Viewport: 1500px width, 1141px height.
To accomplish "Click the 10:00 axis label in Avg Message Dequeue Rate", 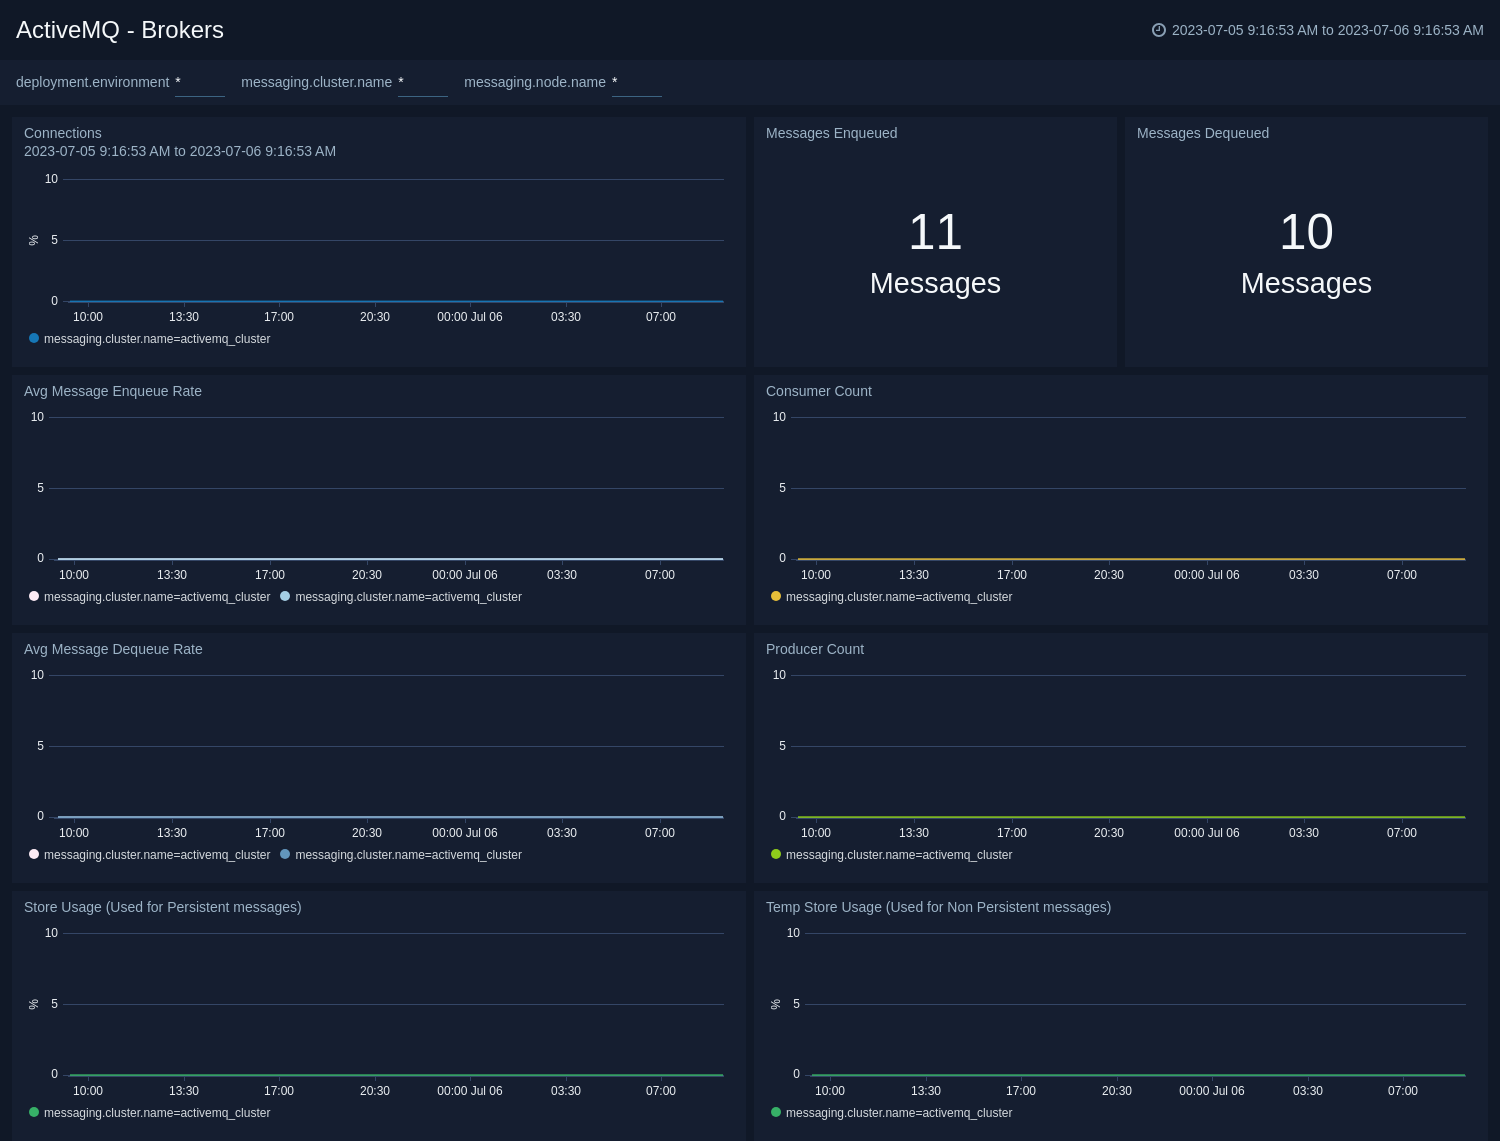I will point(74,833).
